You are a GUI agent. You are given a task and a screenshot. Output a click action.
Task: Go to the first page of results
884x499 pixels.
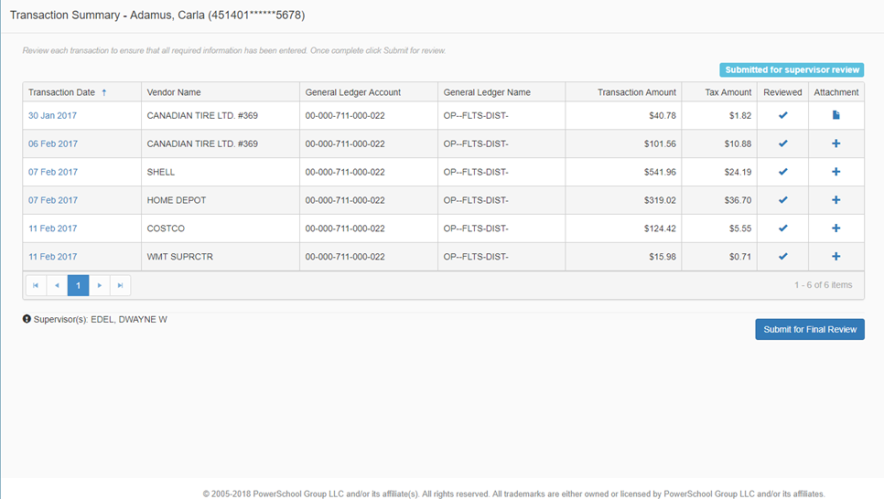tap(36, 286)
